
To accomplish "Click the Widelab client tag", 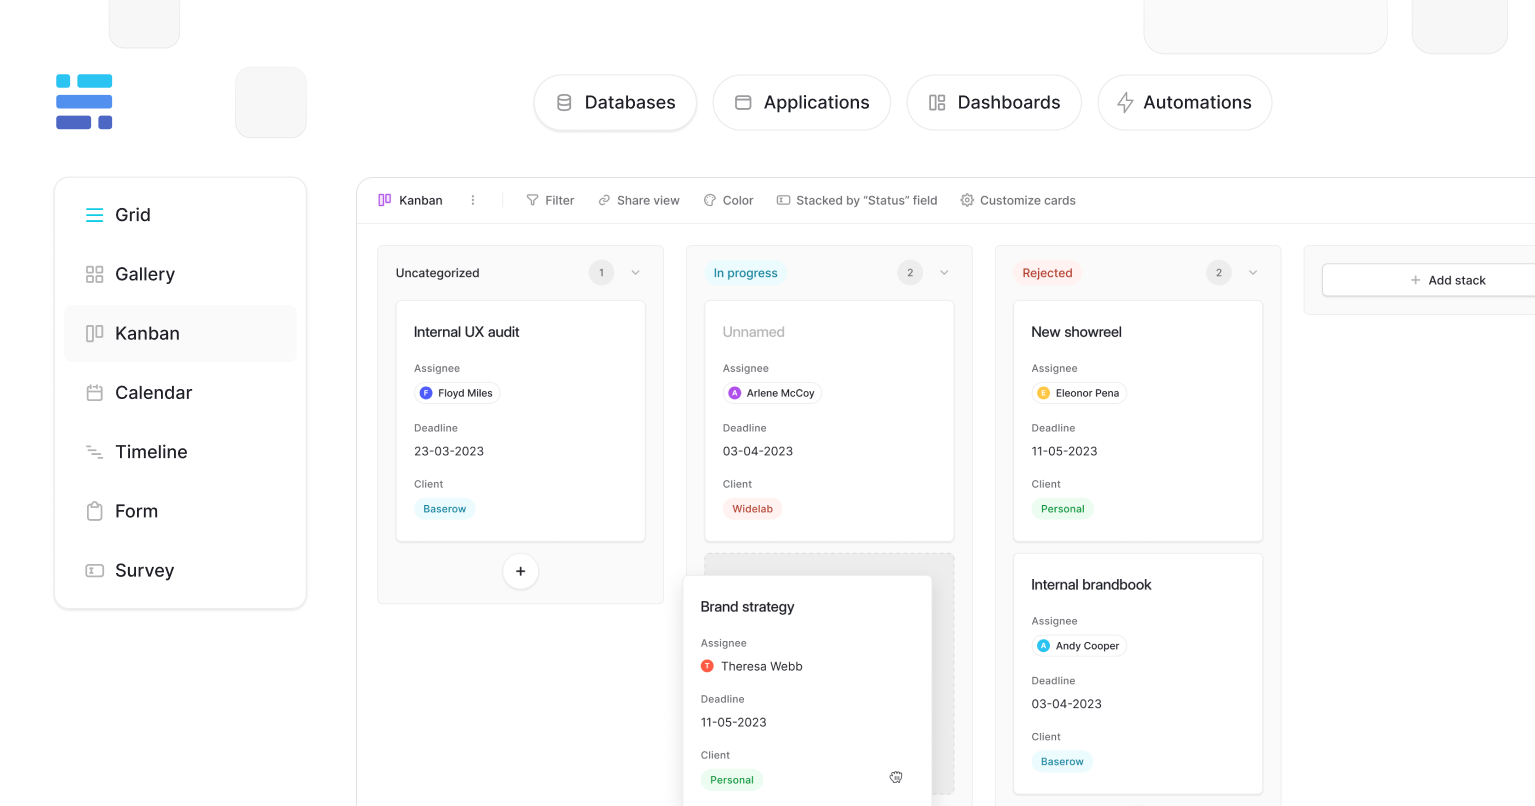I will pyautogui.click(x=752, y=509).
